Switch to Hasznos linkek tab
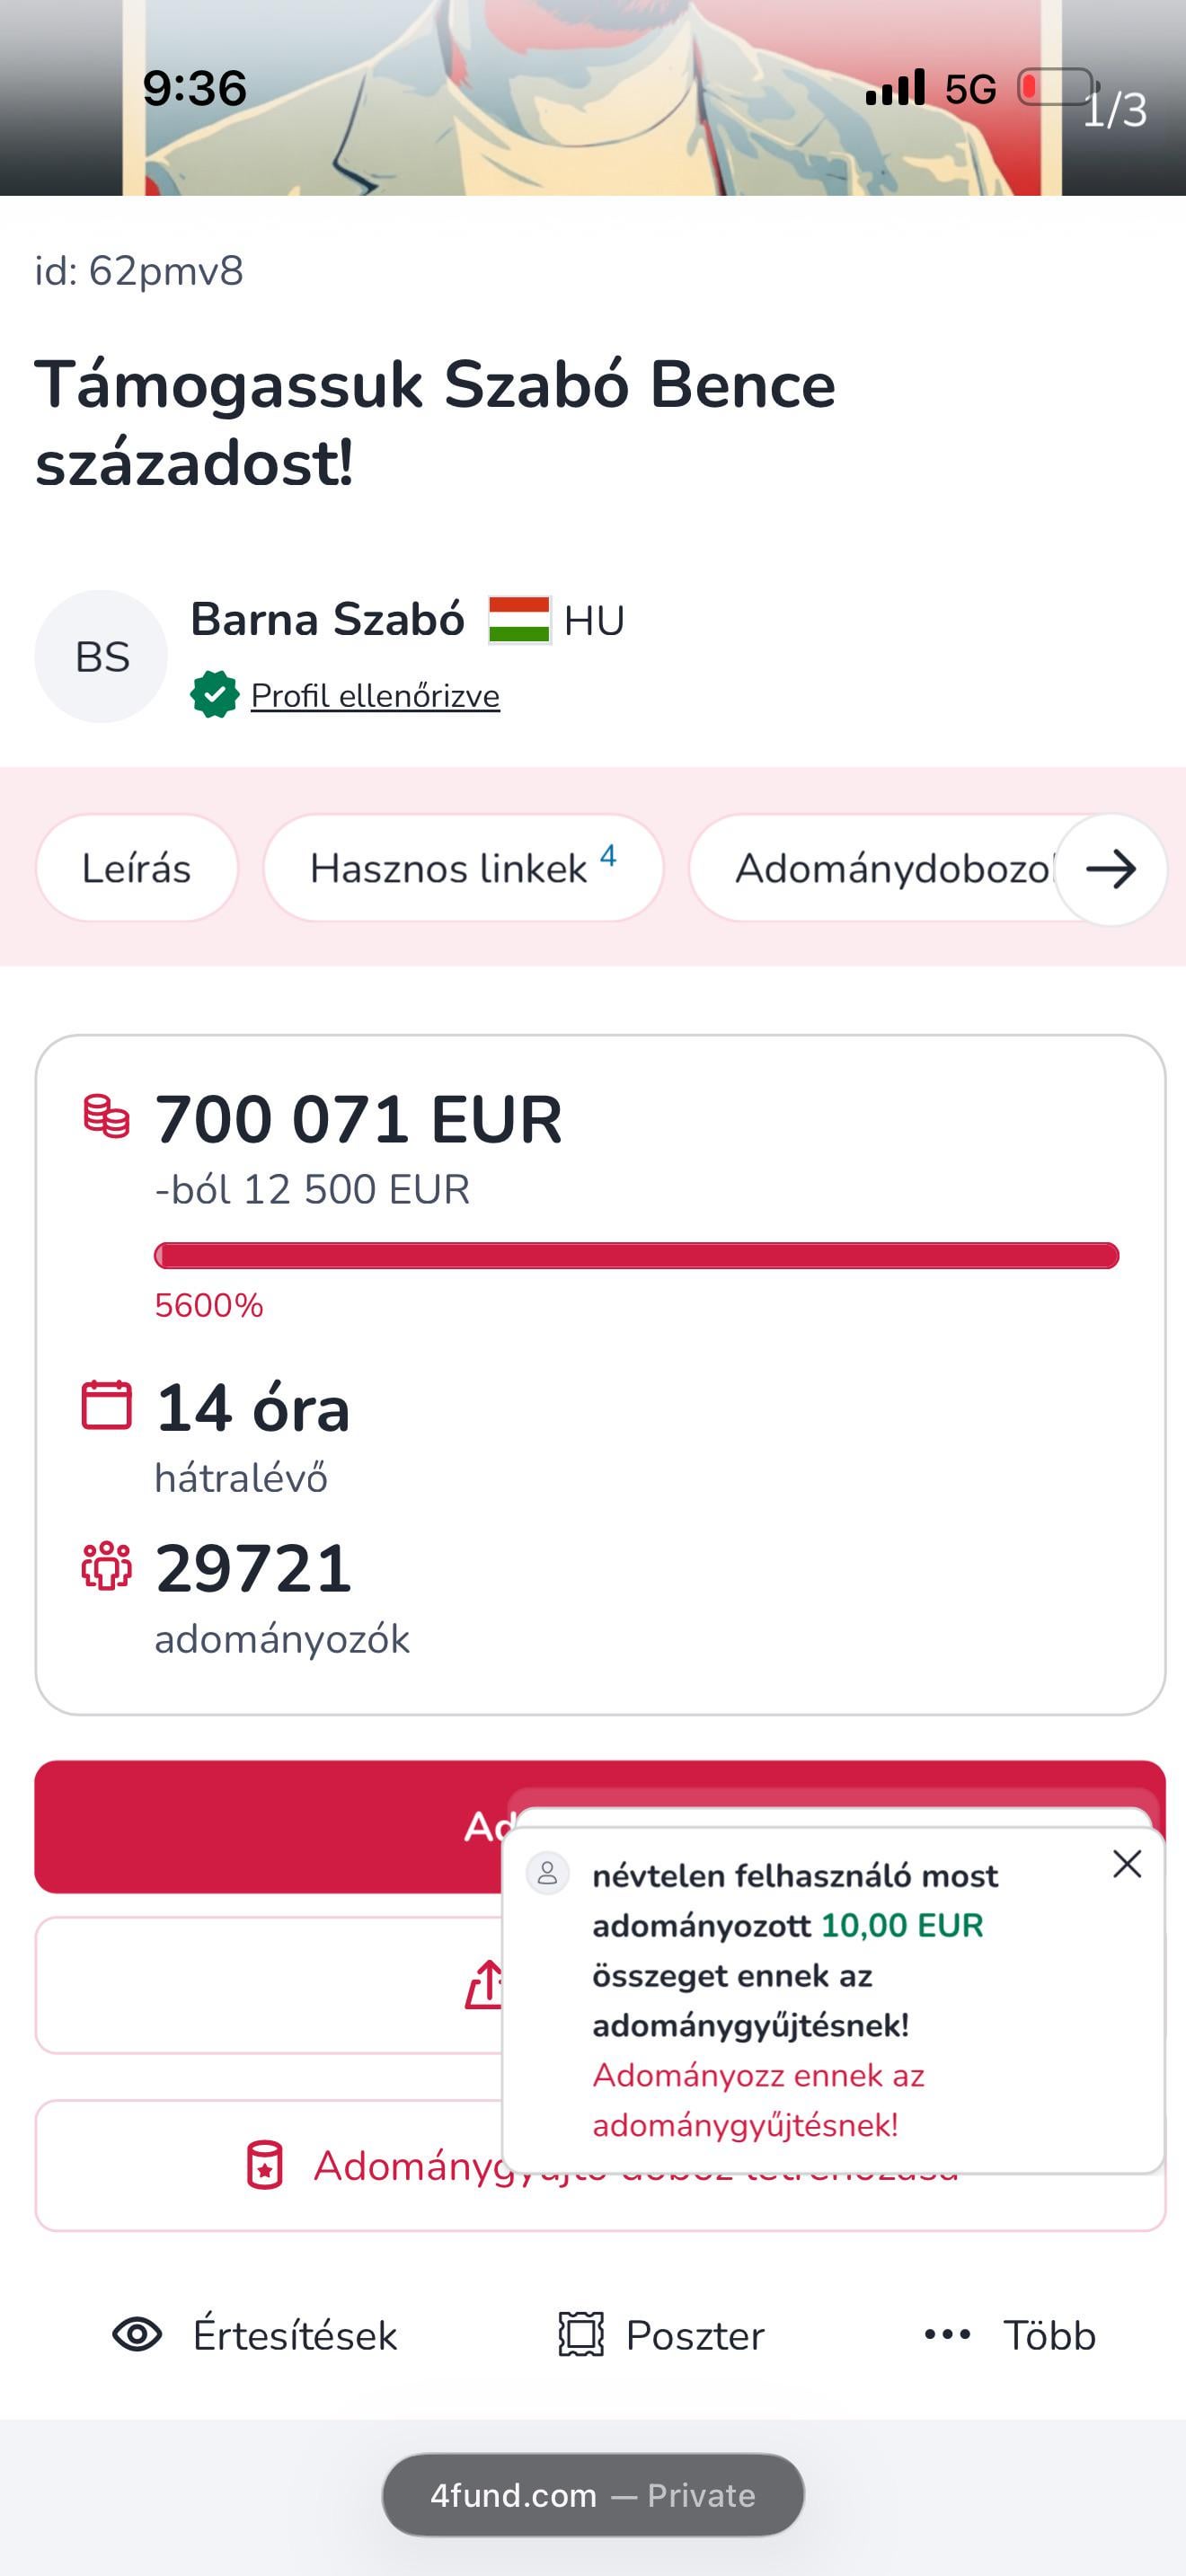The height and width of the screenshot is (2576, 1186). (463, 868)
